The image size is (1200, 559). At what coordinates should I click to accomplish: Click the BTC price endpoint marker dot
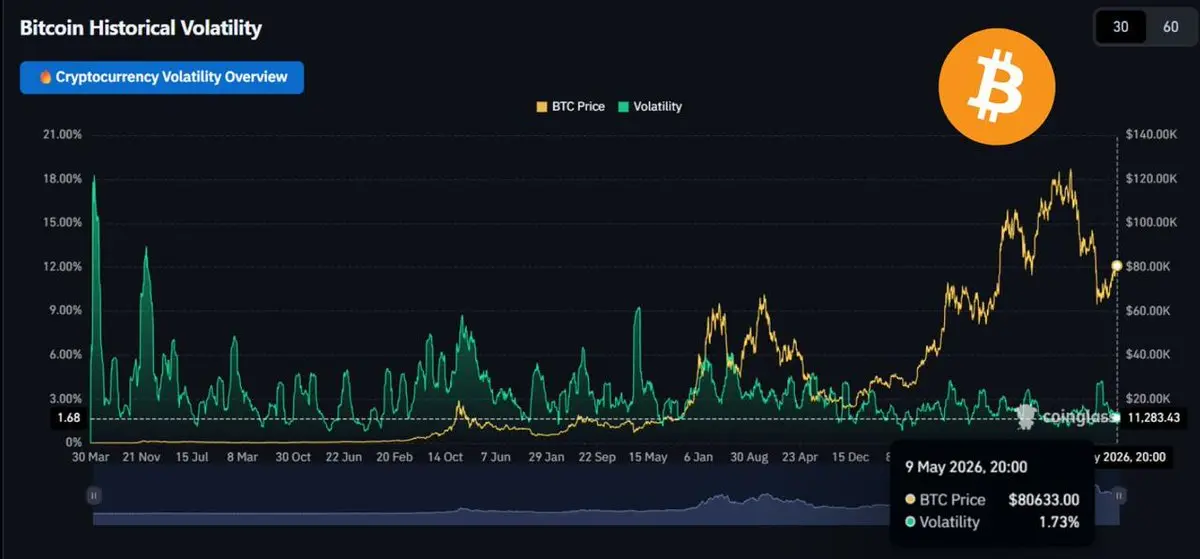pyautogui.click(x=1116, y=266)
